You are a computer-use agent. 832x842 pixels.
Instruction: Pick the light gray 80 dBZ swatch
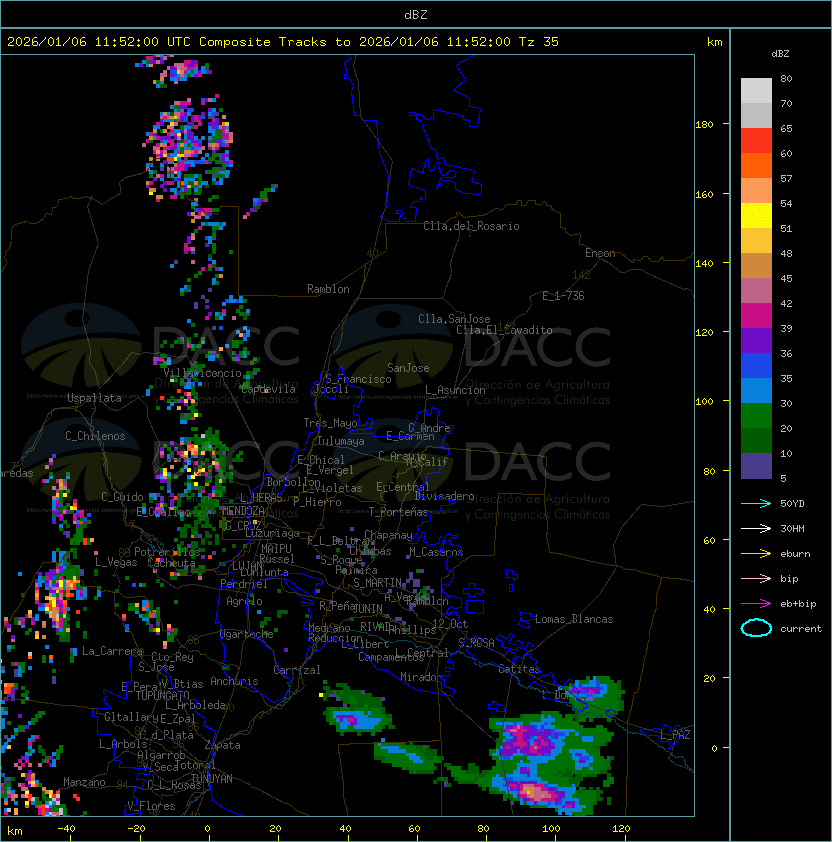click(756, 90)
